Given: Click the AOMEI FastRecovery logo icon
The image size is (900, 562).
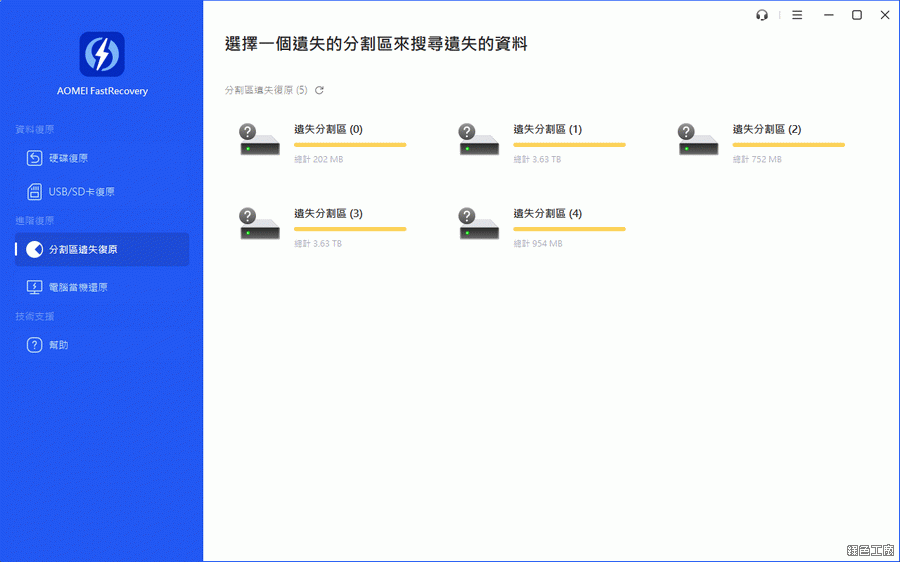Looking at the screenshot, I should (x=102, y=54).
